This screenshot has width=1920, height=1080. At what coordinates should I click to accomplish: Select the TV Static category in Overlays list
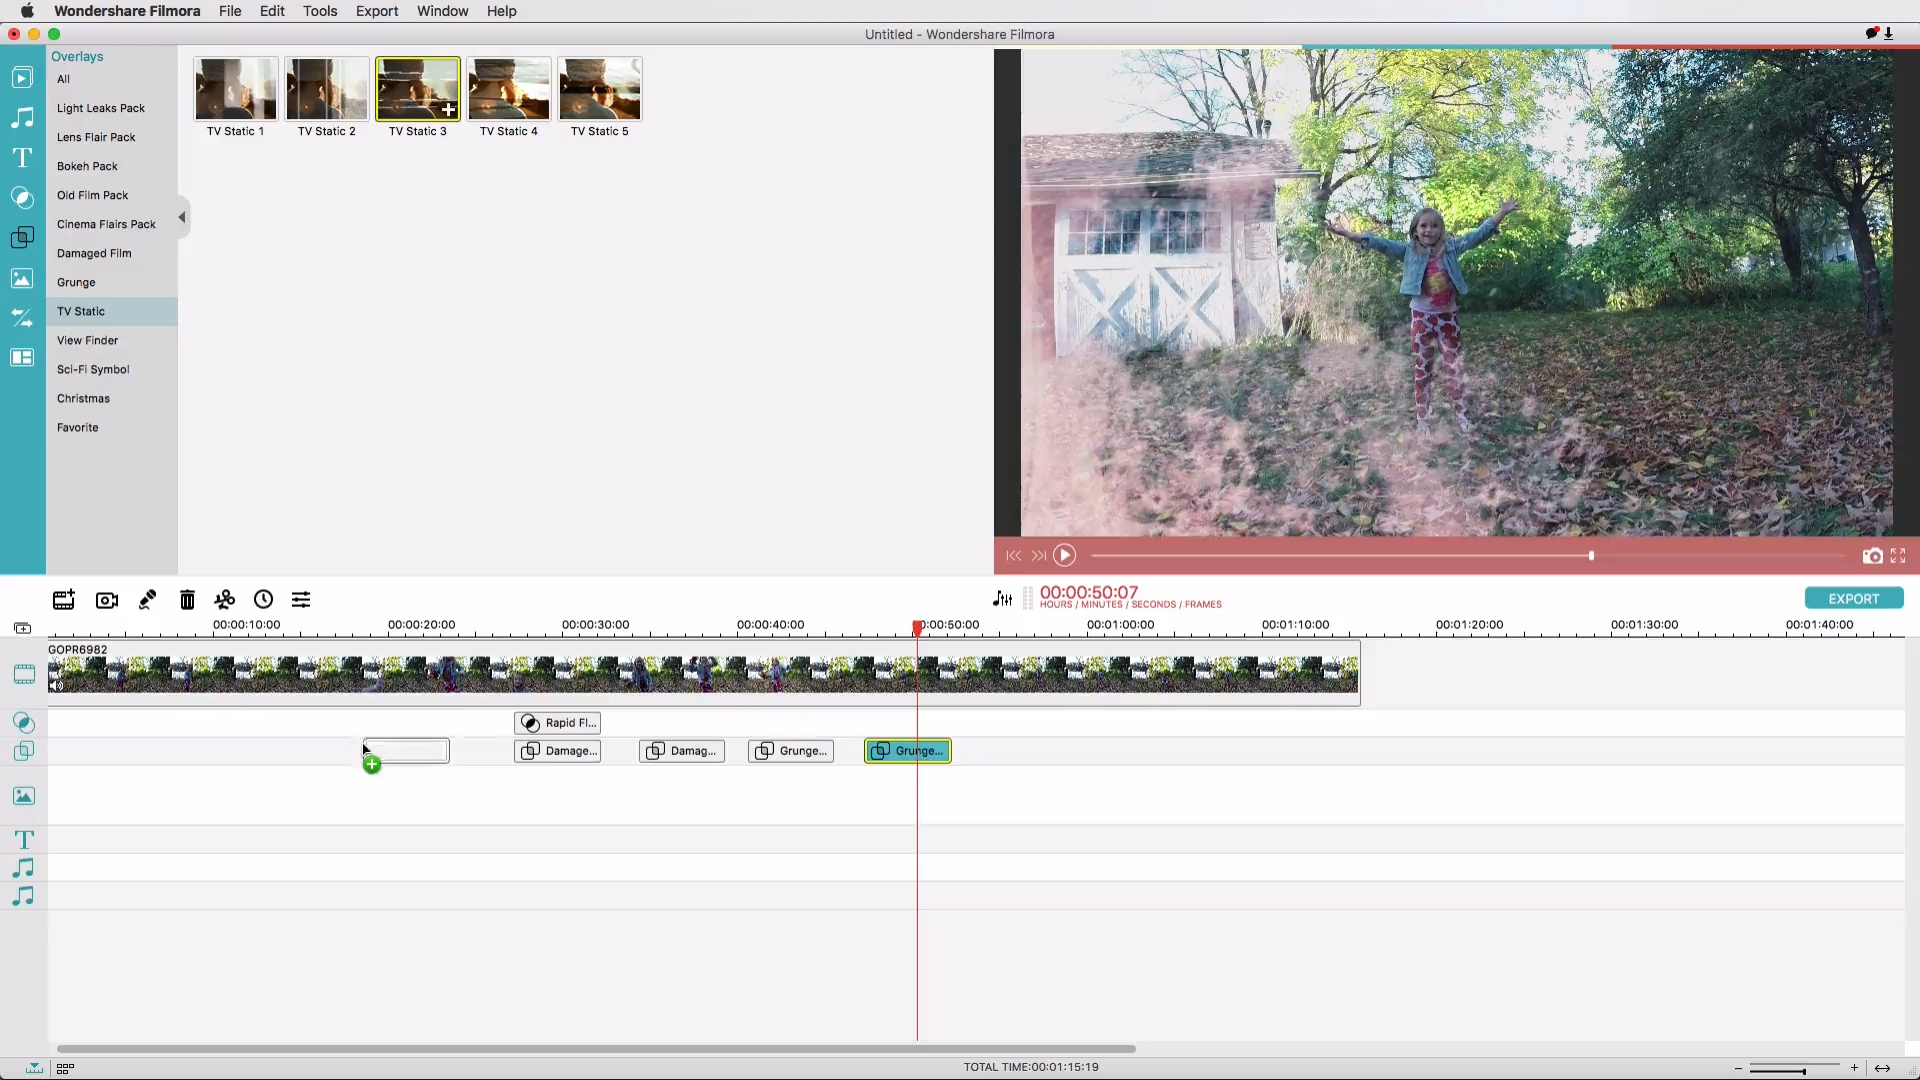(x=81, y=311)
